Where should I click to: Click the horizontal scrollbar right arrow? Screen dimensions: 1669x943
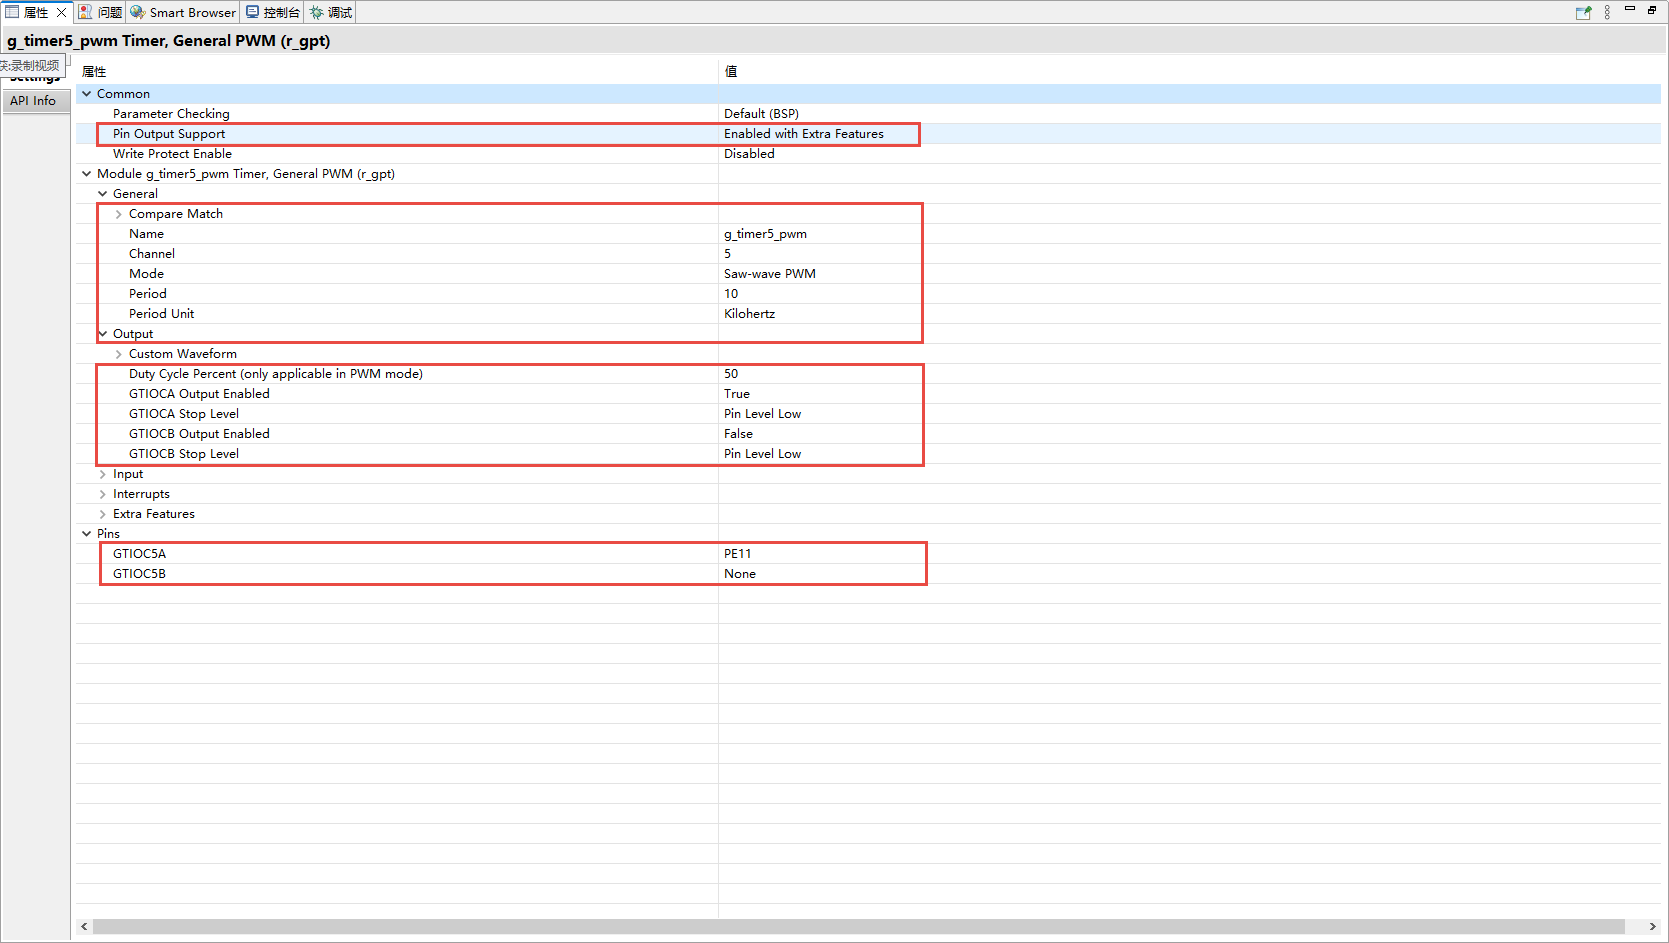(x=1653, y=927)
